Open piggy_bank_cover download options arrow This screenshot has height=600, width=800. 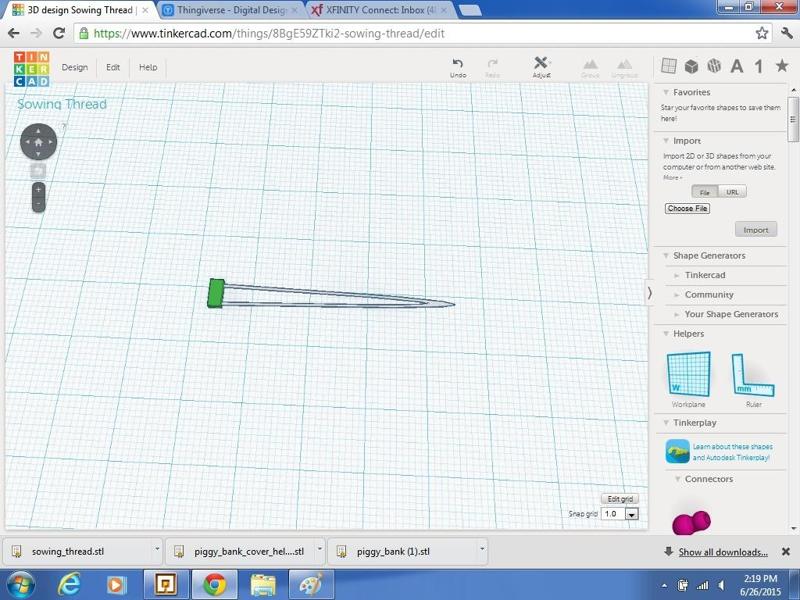point(320,549)
